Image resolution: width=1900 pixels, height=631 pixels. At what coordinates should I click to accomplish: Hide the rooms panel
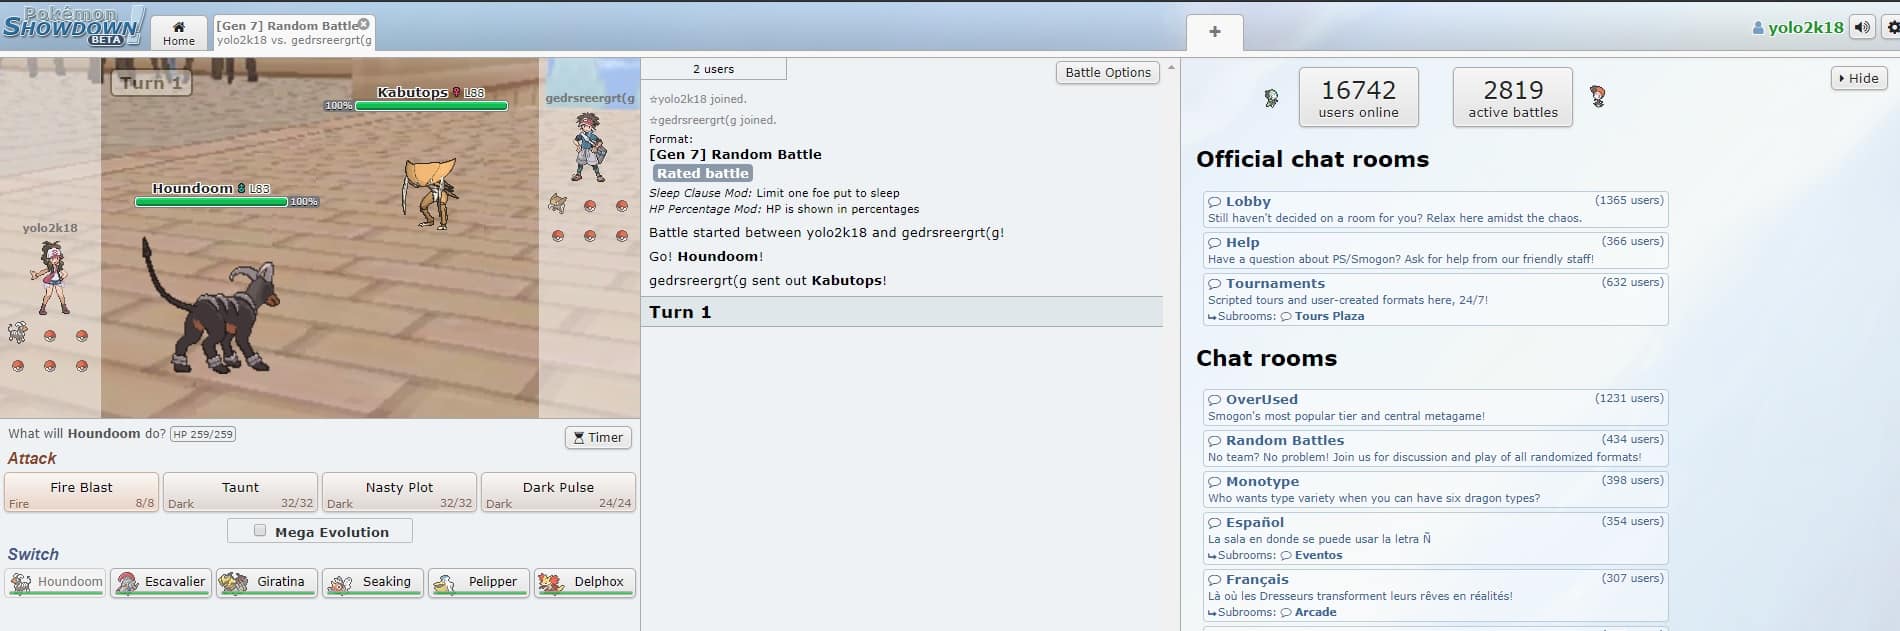[1859, 78]
